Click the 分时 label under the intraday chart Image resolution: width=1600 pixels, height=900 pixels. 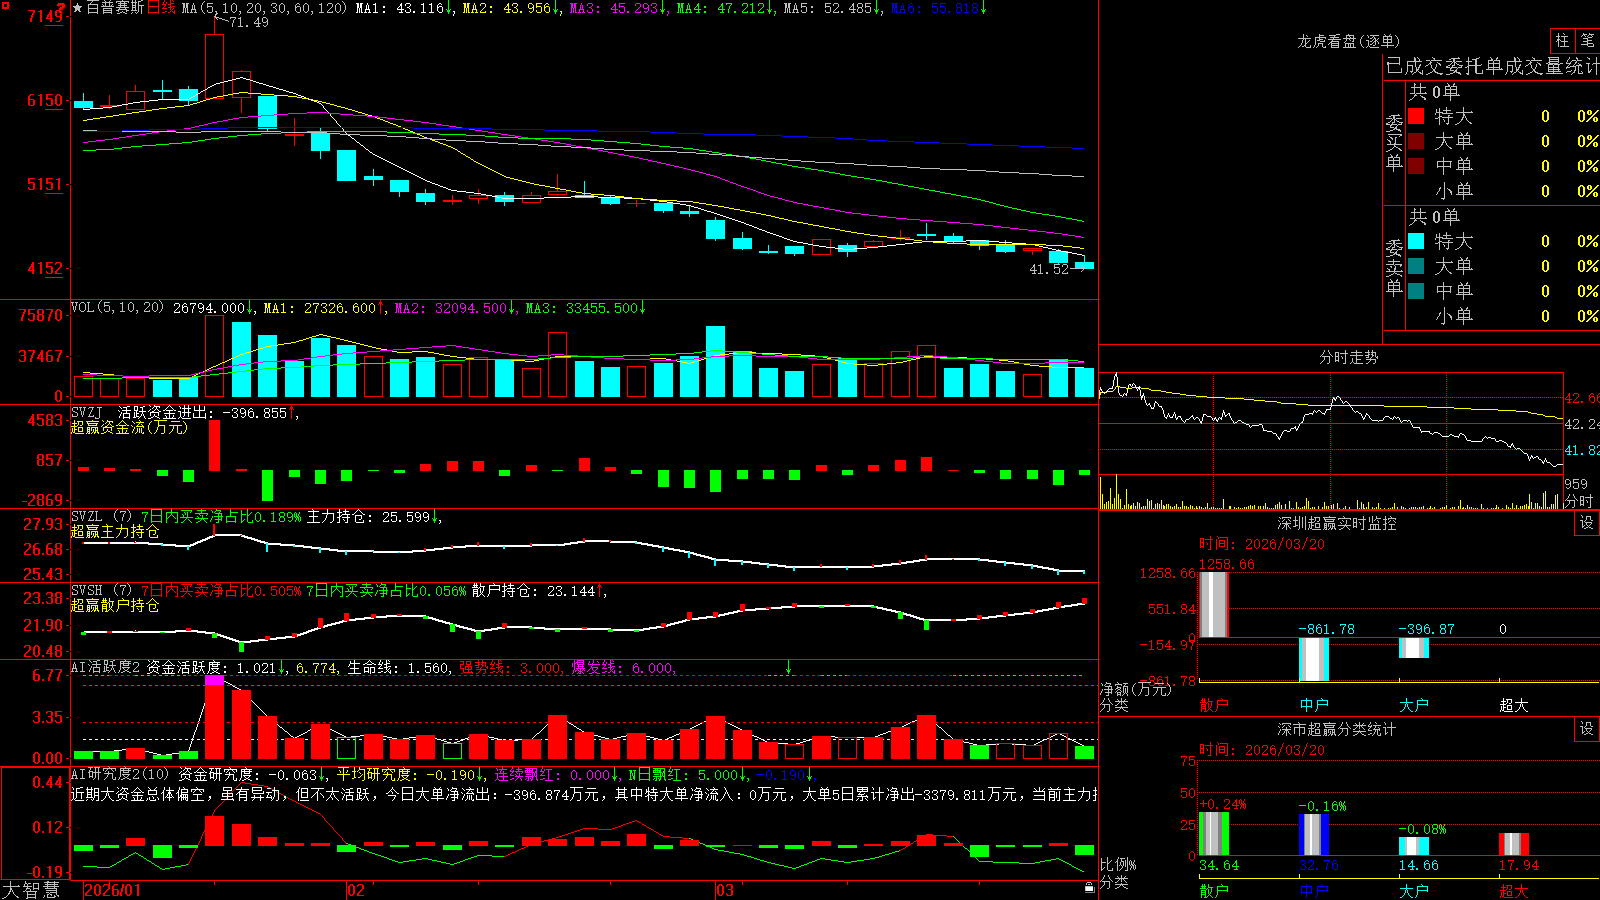point(1578,501)
